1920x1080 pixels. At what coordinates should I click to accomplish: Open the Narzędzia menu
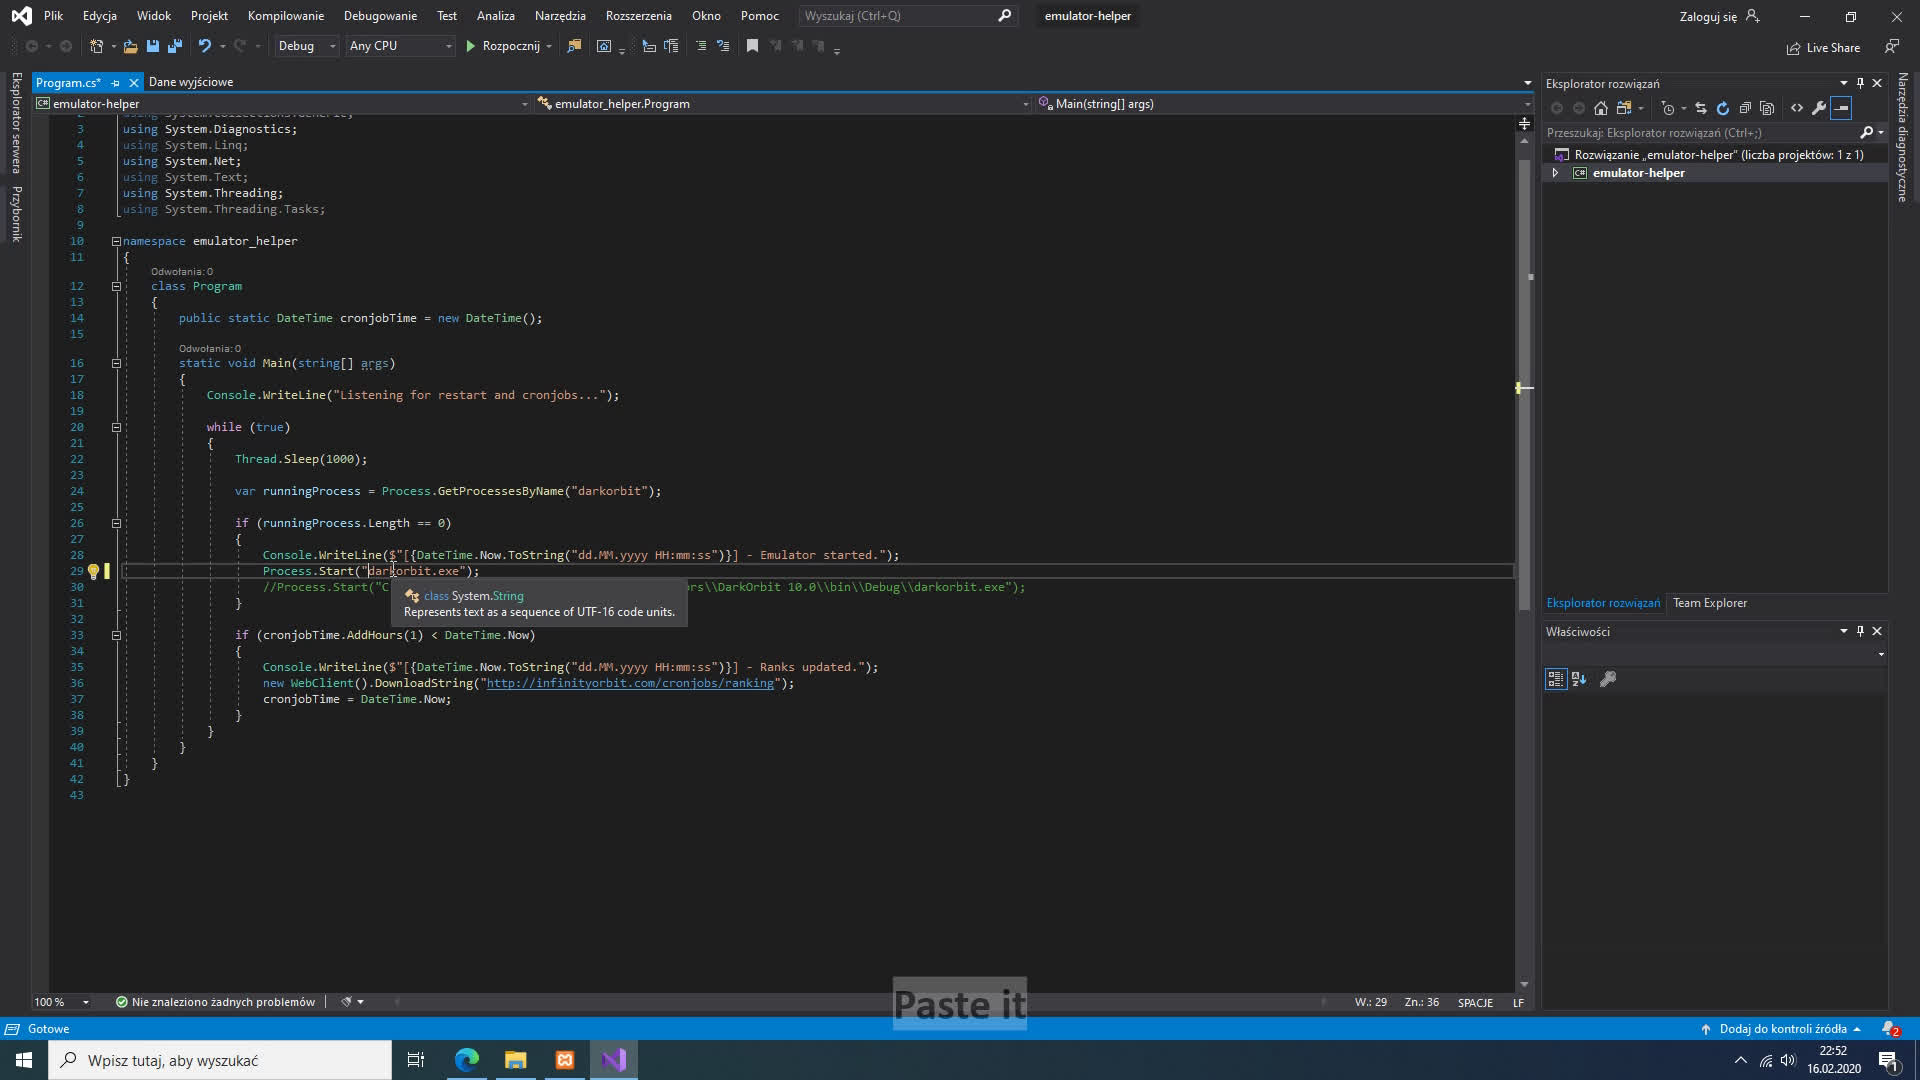coord(560,16)
